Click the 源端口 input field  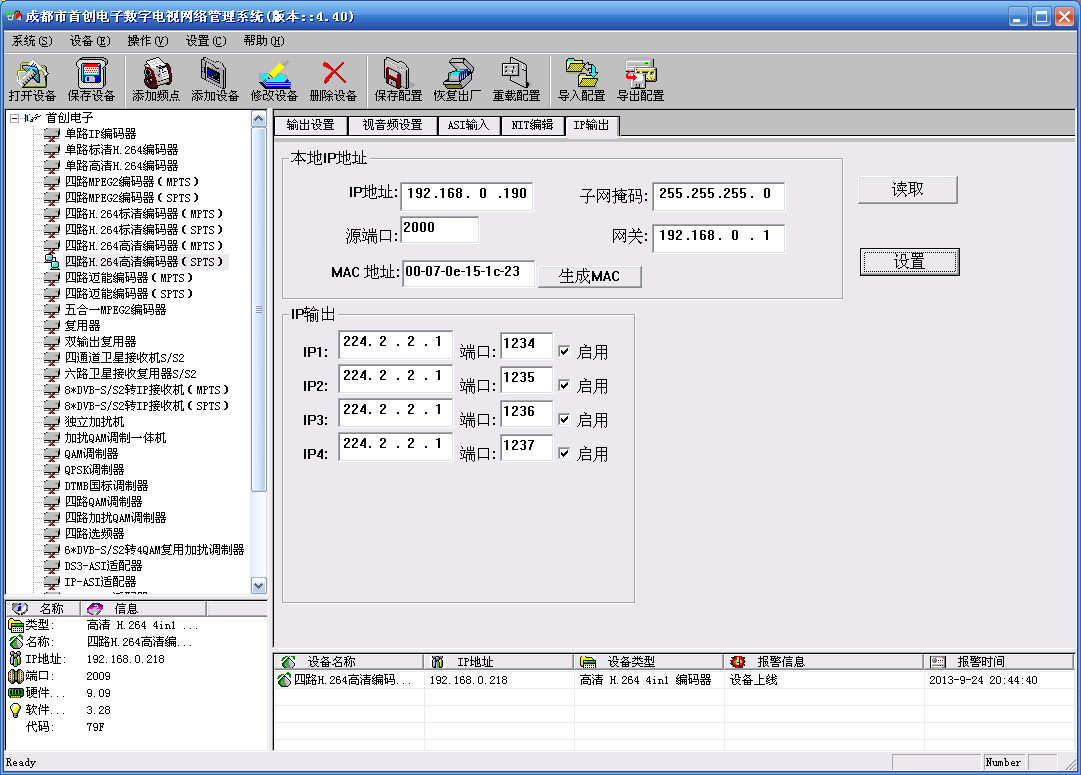click(x=439, y=229)
